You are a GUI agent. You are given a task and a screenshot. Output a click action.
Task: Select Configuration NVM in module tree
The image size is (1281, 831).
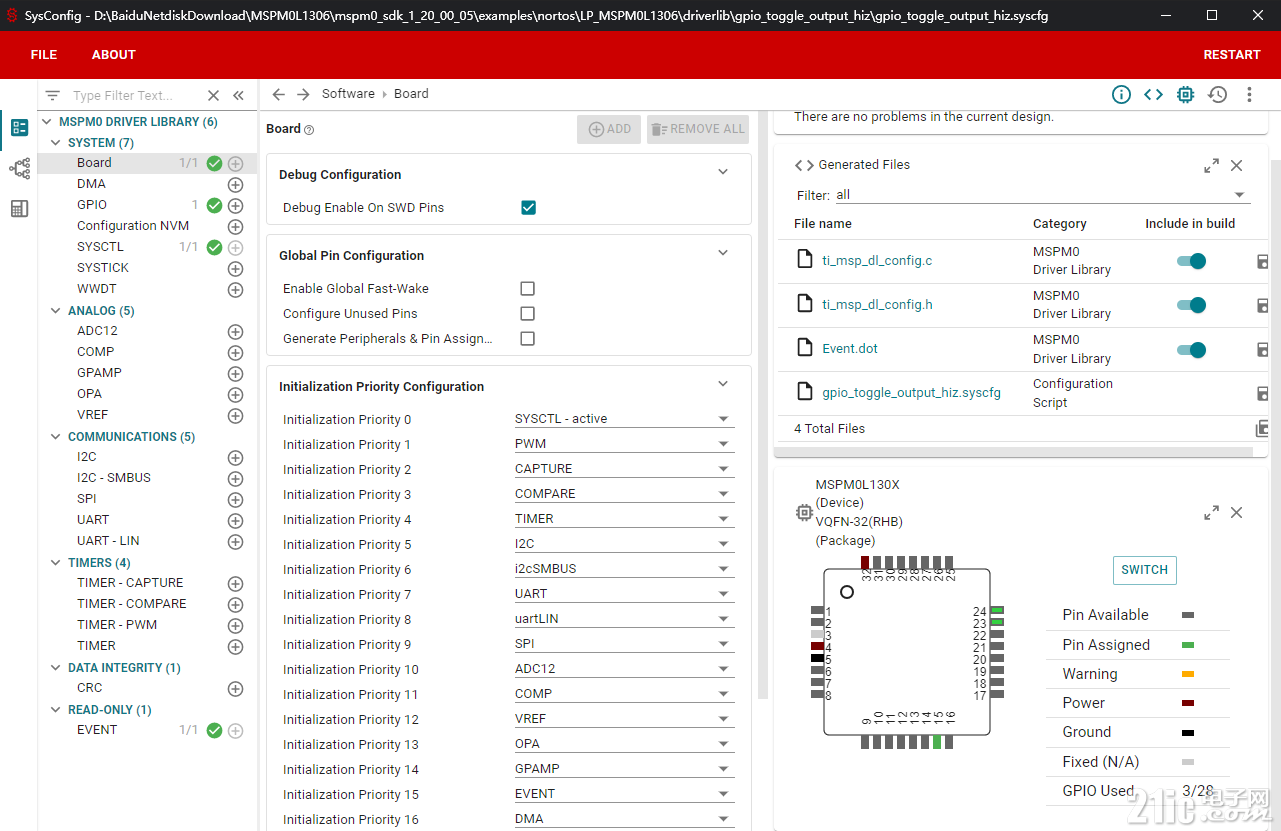[x=133, y=226]
